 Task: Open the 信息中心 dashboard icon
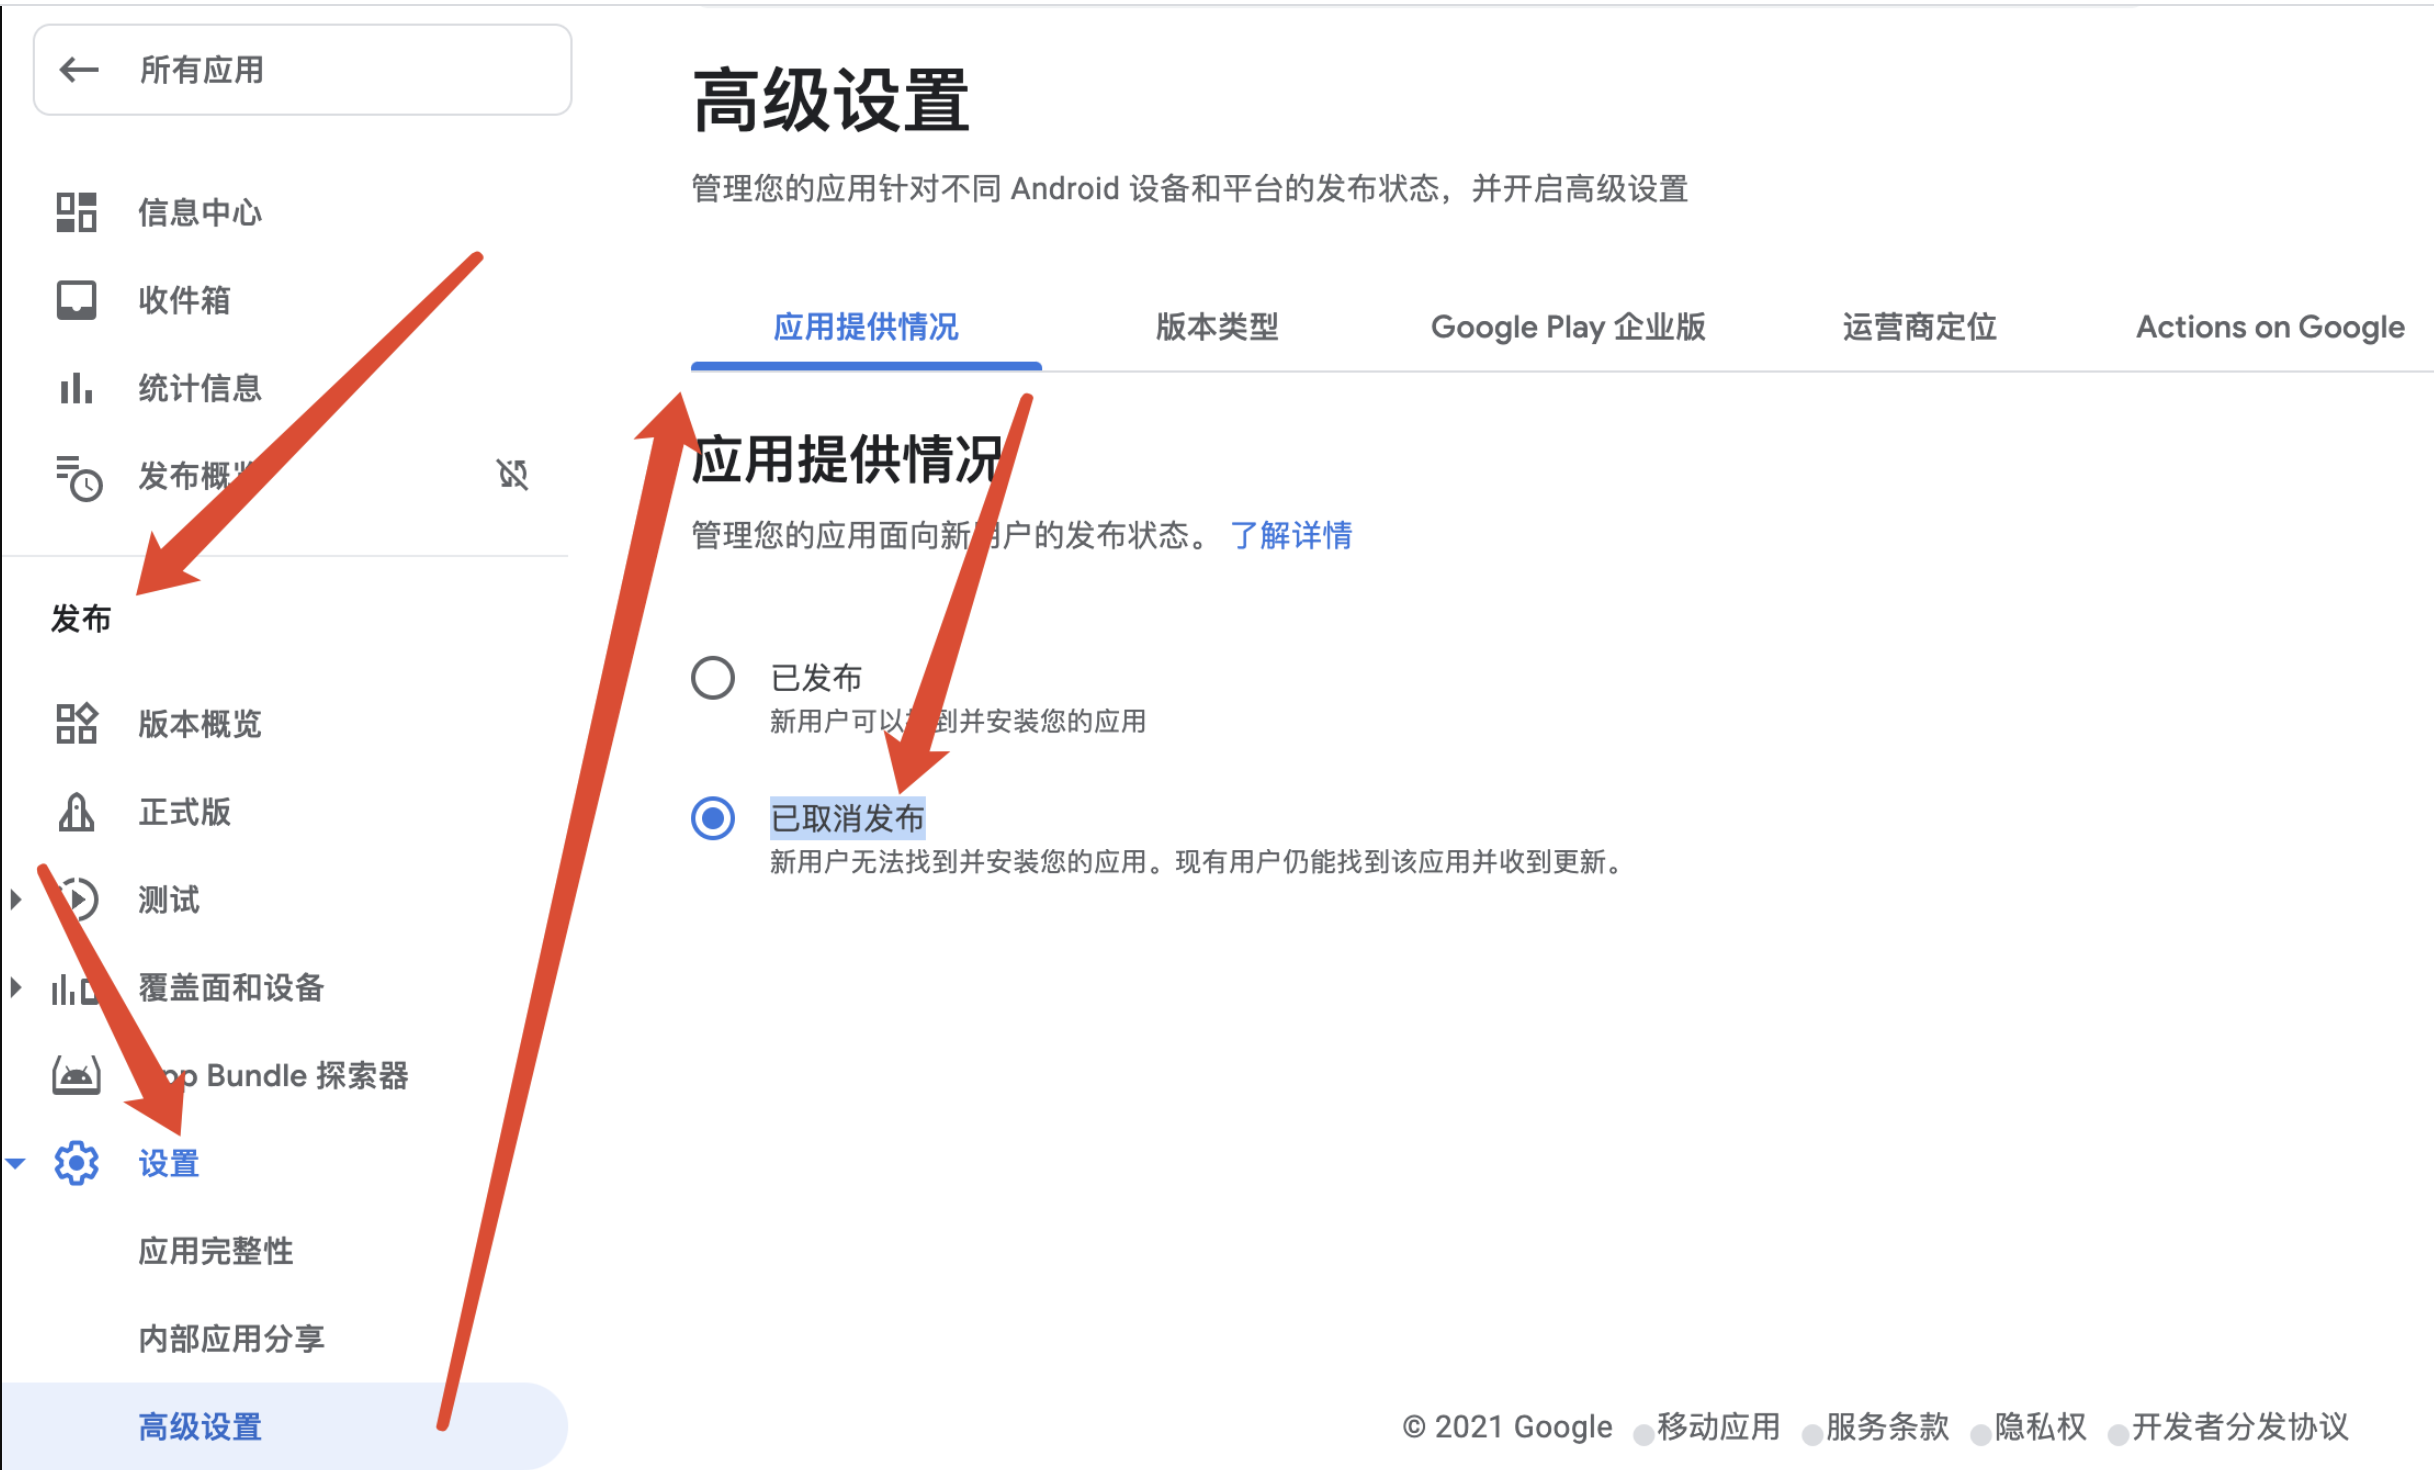(x=76, y=211)
